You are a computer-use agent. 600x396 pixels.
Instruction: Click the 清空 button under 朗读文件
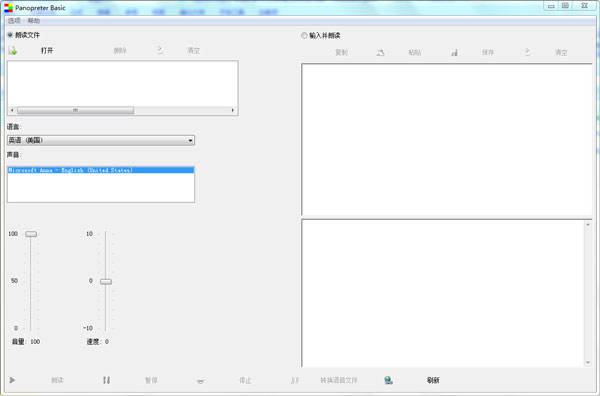pyautogui.click(x=194, y=51)
